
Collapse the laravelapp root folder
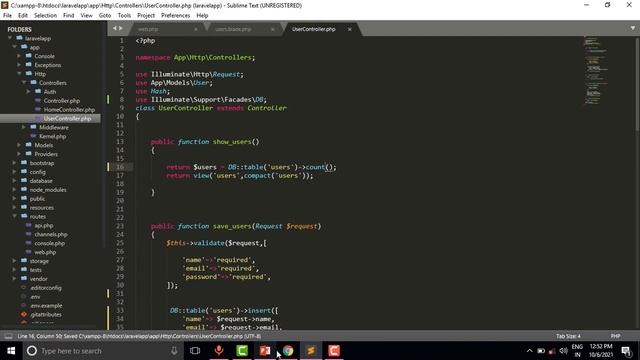[10, 38]
